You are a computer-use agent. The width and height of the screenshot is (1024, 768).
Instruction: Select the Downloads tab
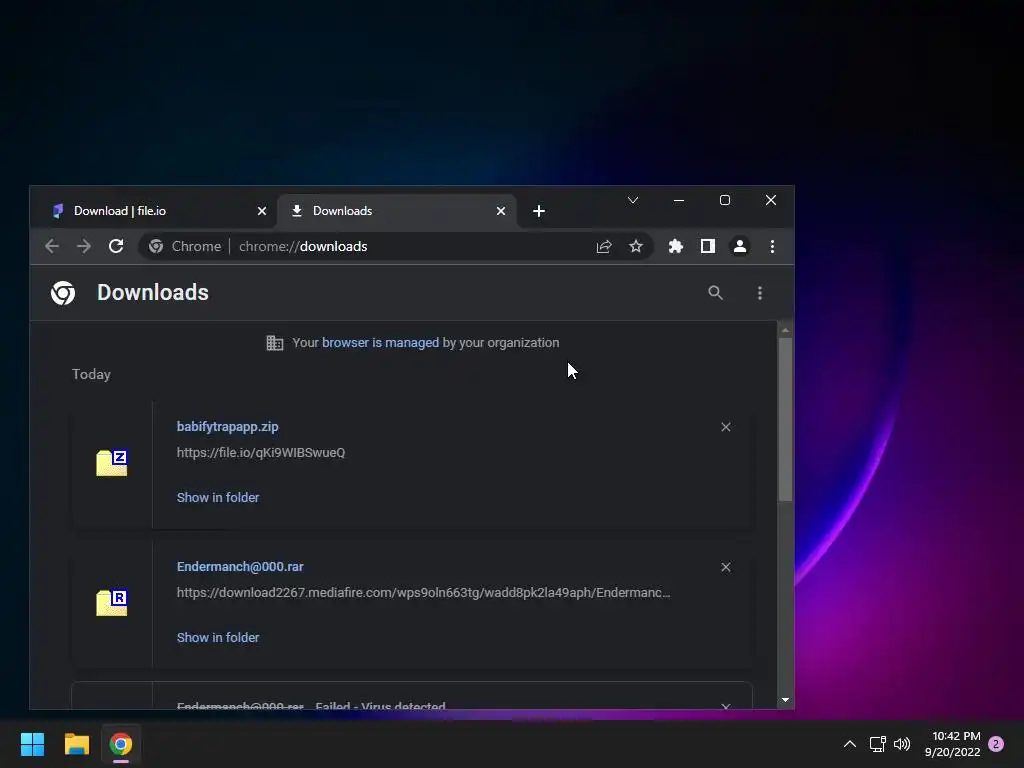pos(397,211)
